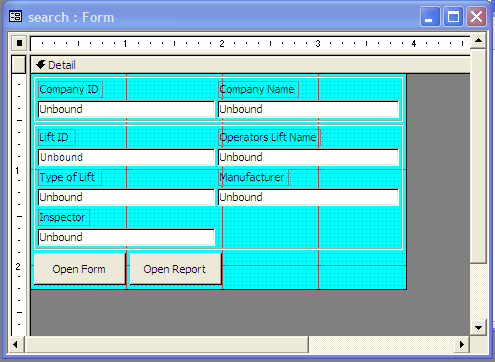Click the horizontal scrollbar left arrow

(x=15, y=344)
